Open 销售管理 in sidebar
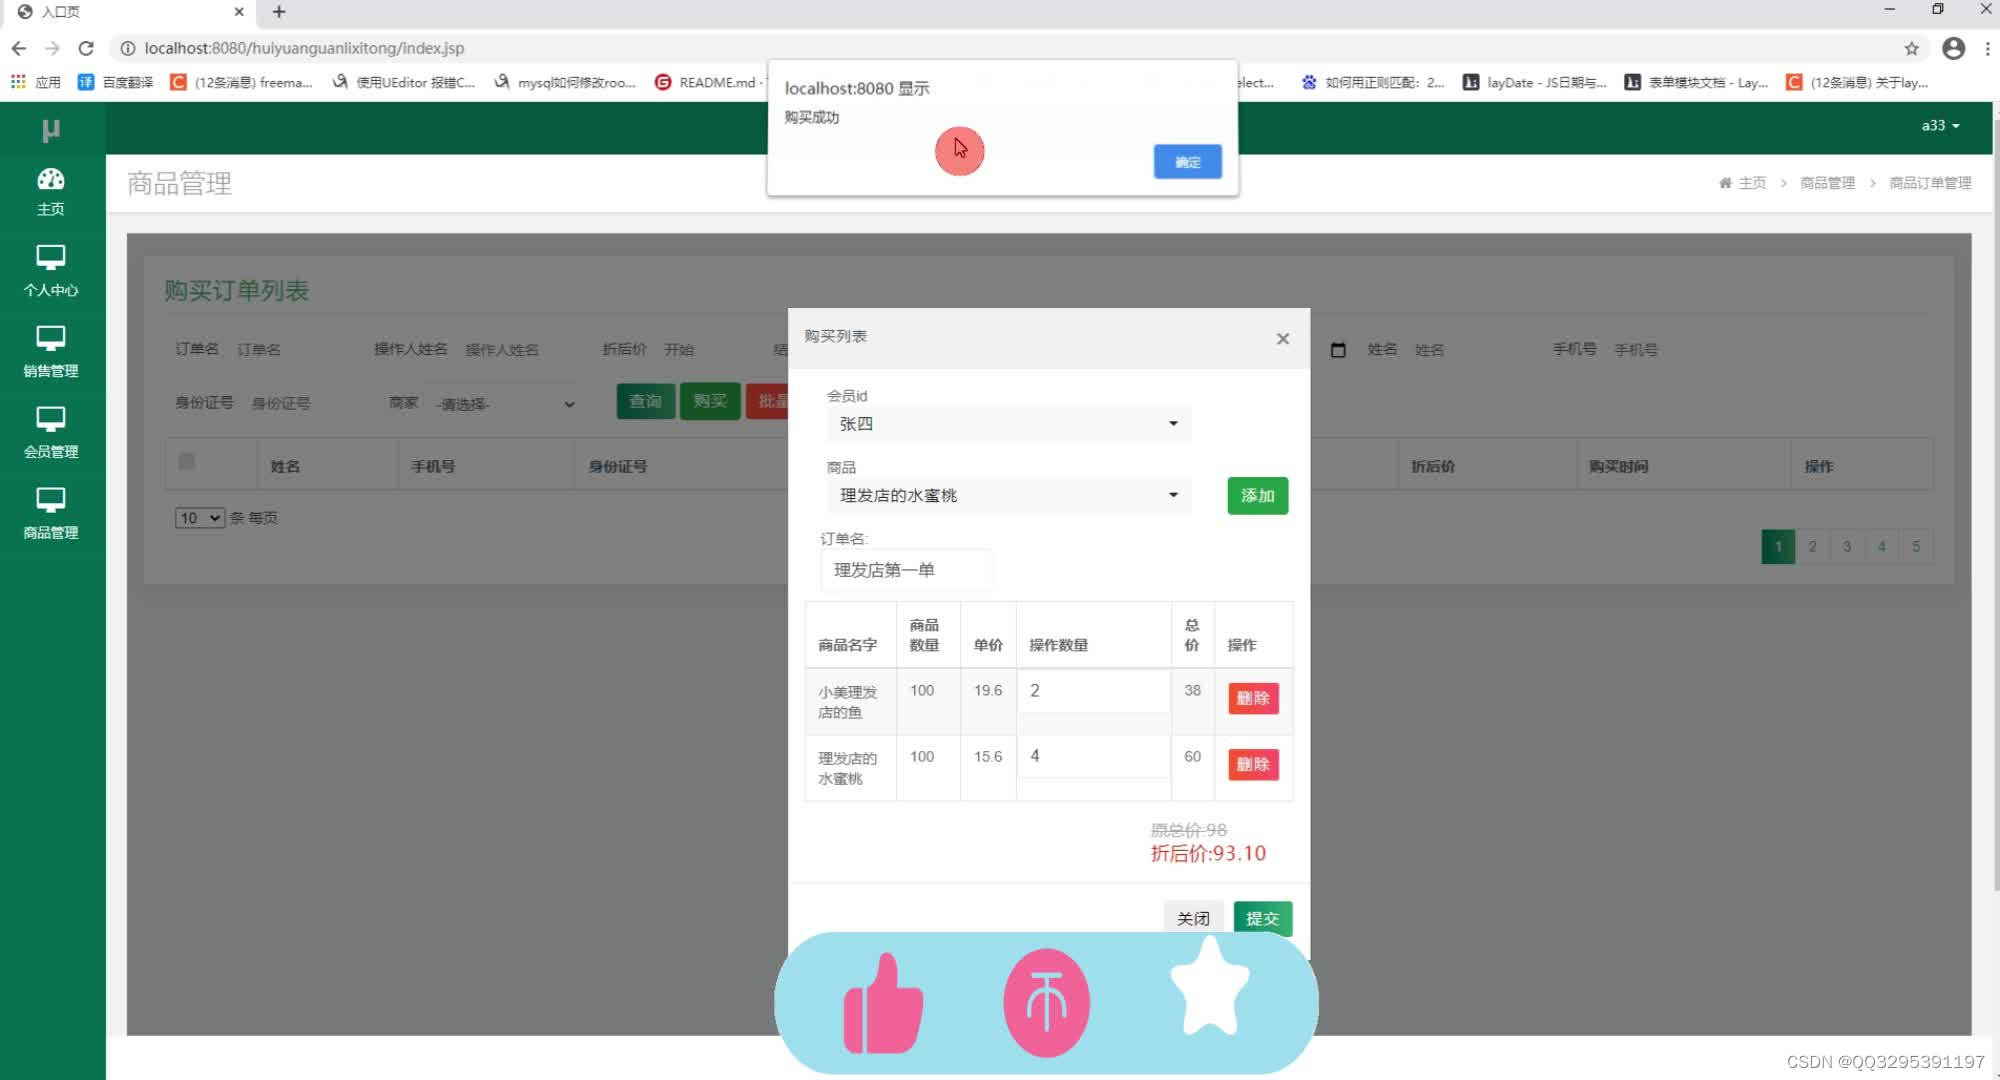 point(51,352)
